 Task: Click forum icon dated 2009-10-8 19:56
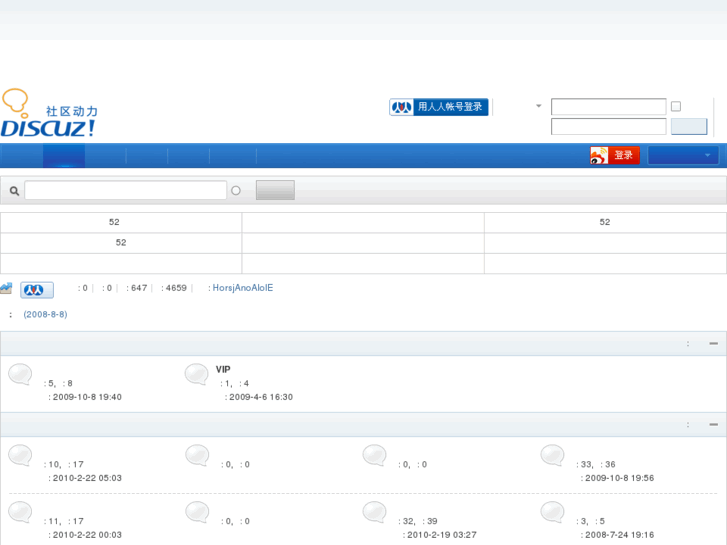pos(553,455)
